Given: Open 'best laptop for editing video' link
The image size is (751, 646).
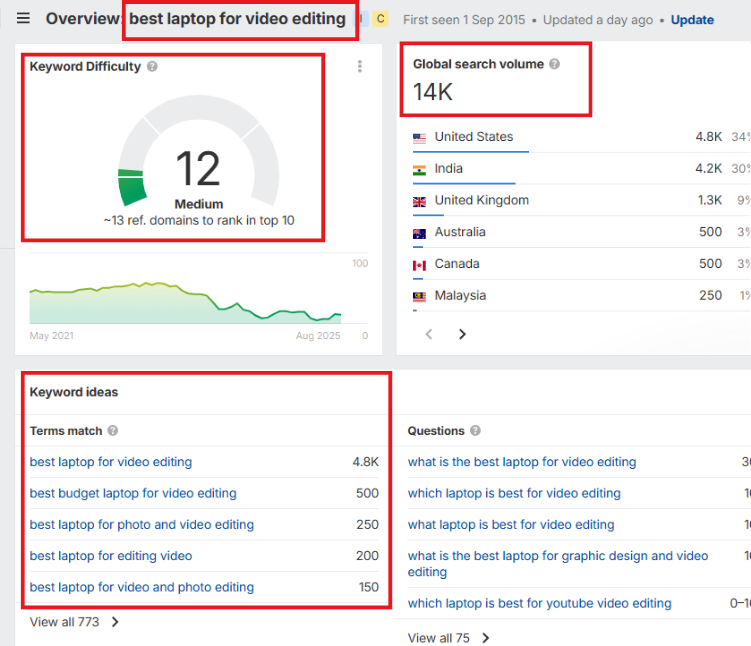Looking at the screenshot, I should 111,555.
